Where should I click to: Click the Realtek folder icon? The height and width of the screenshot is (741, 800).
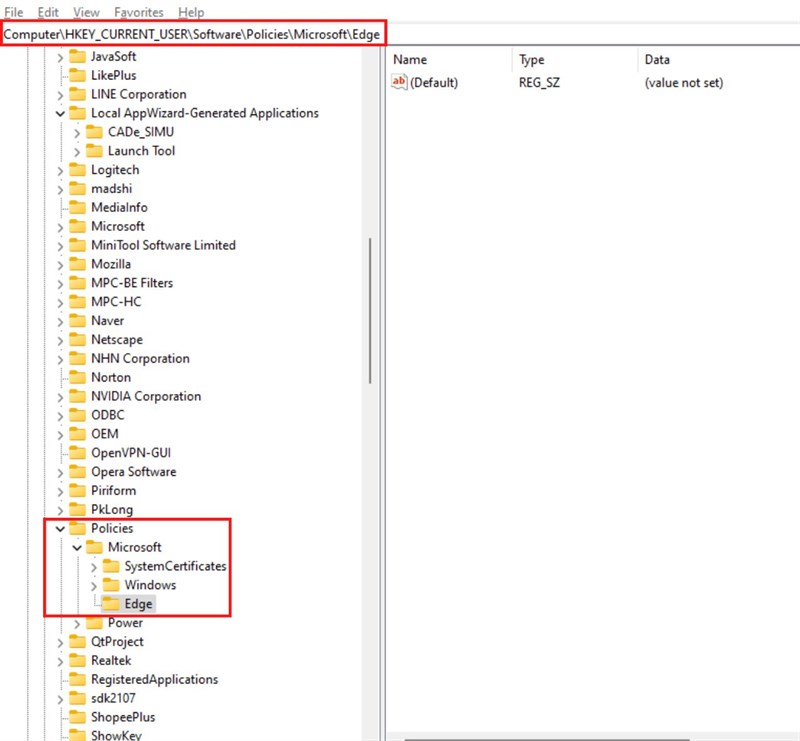pos(77,660)
